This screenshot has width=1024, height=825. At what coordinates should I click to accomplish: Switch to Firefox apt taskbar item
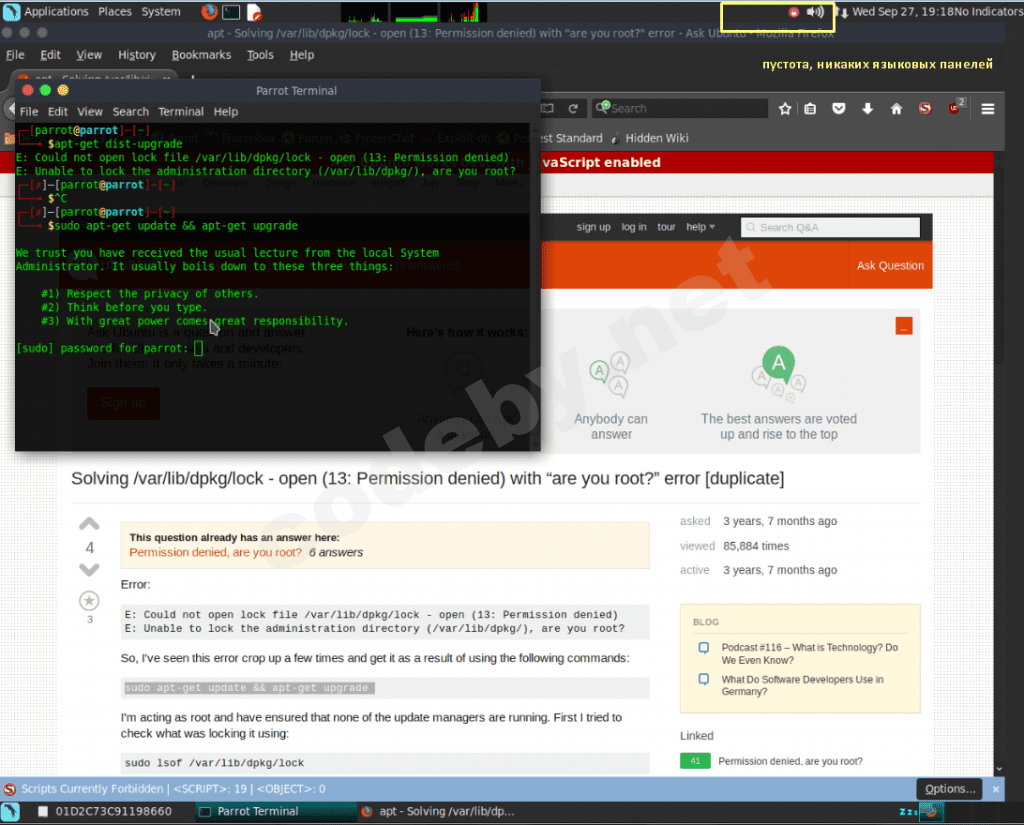440,811
